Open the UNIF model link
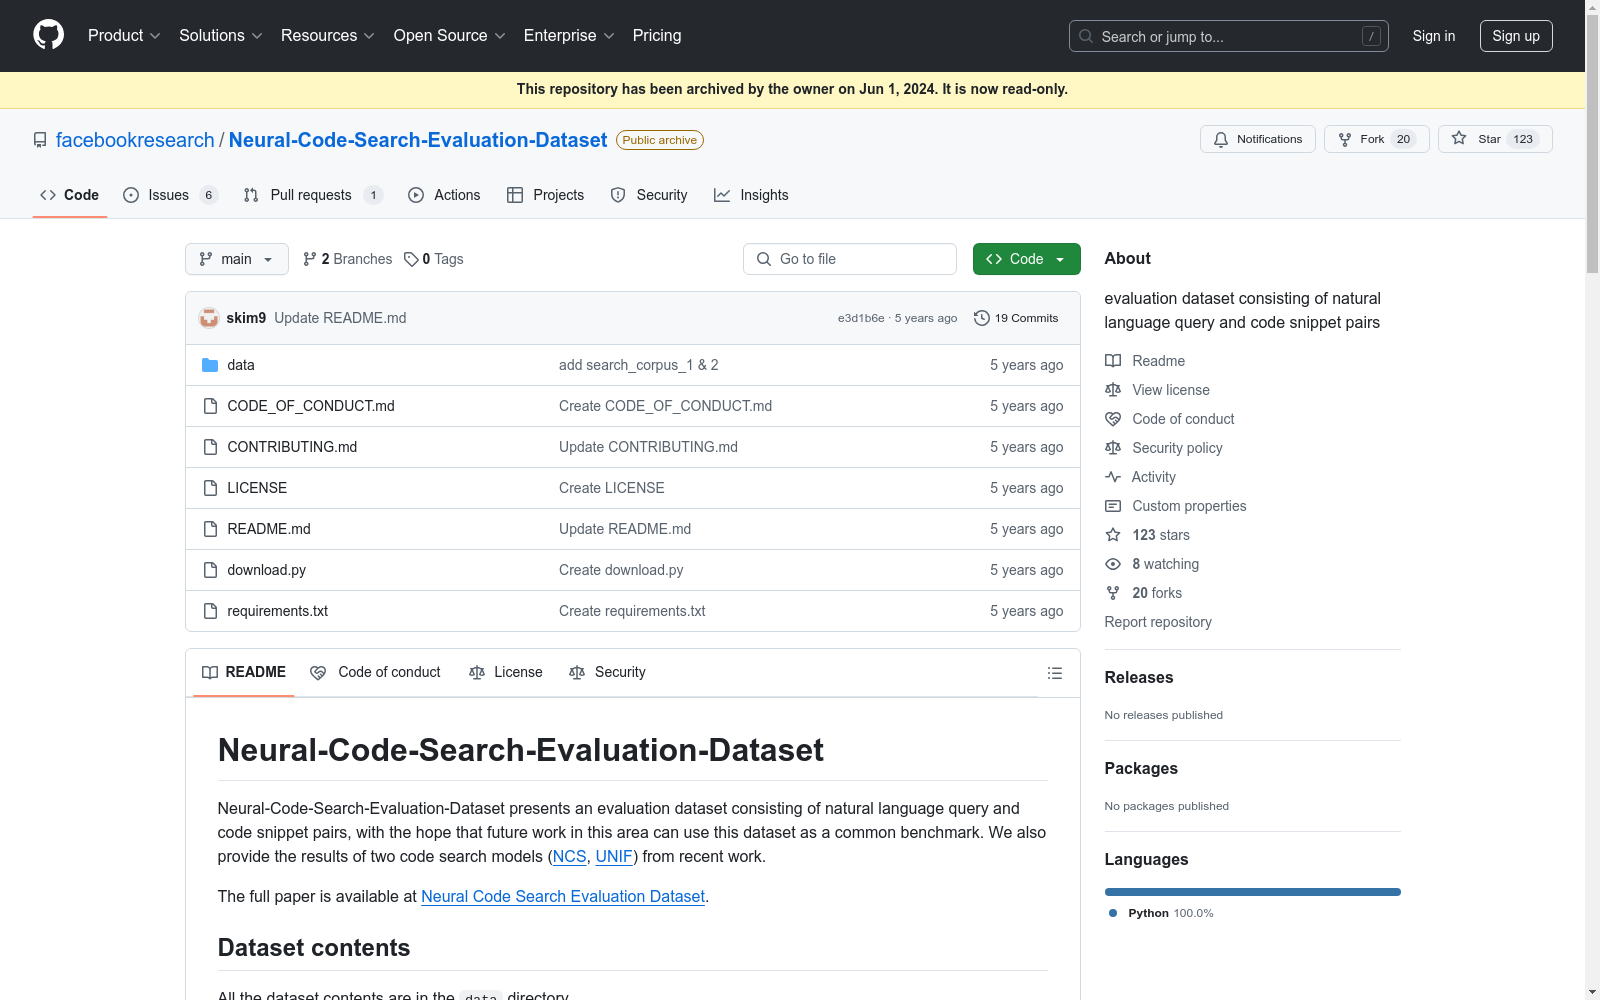The width and height of the screenshot is (1600, 1000). tap(614, 857)
